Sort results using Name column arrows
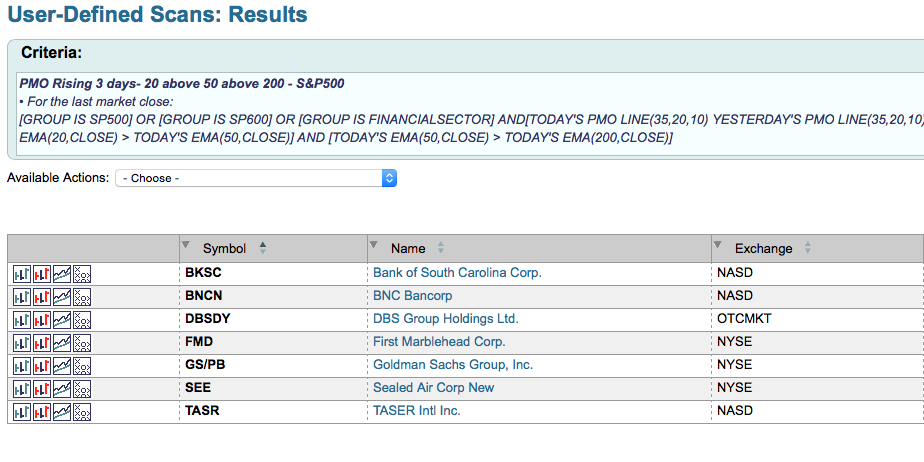This screenshot has height=462, width=924. click(441, 248)
